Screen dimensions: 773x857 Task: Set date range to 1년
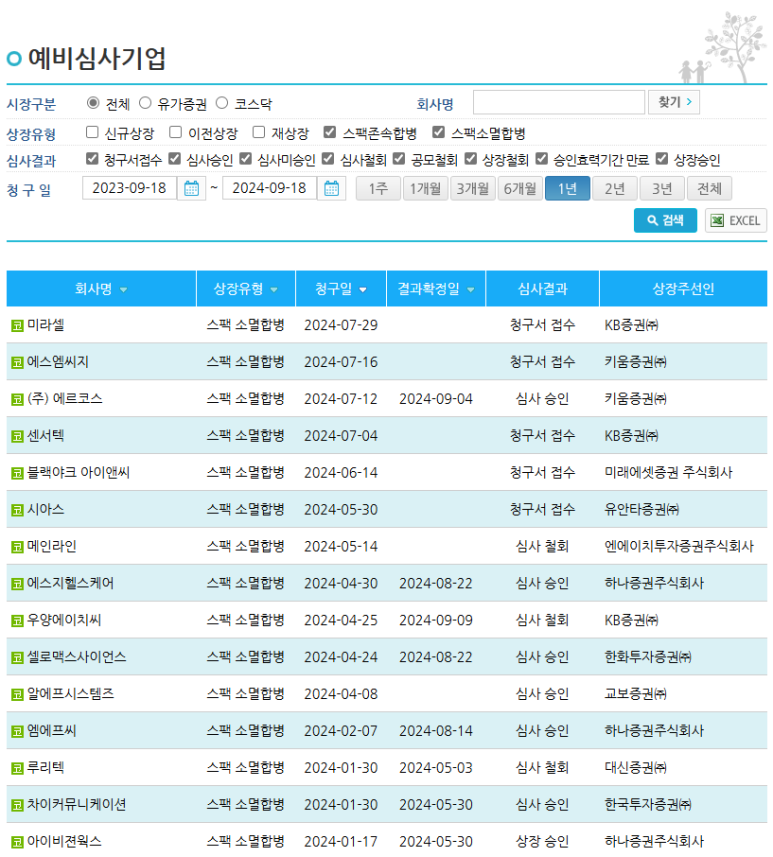pos(567,189)
